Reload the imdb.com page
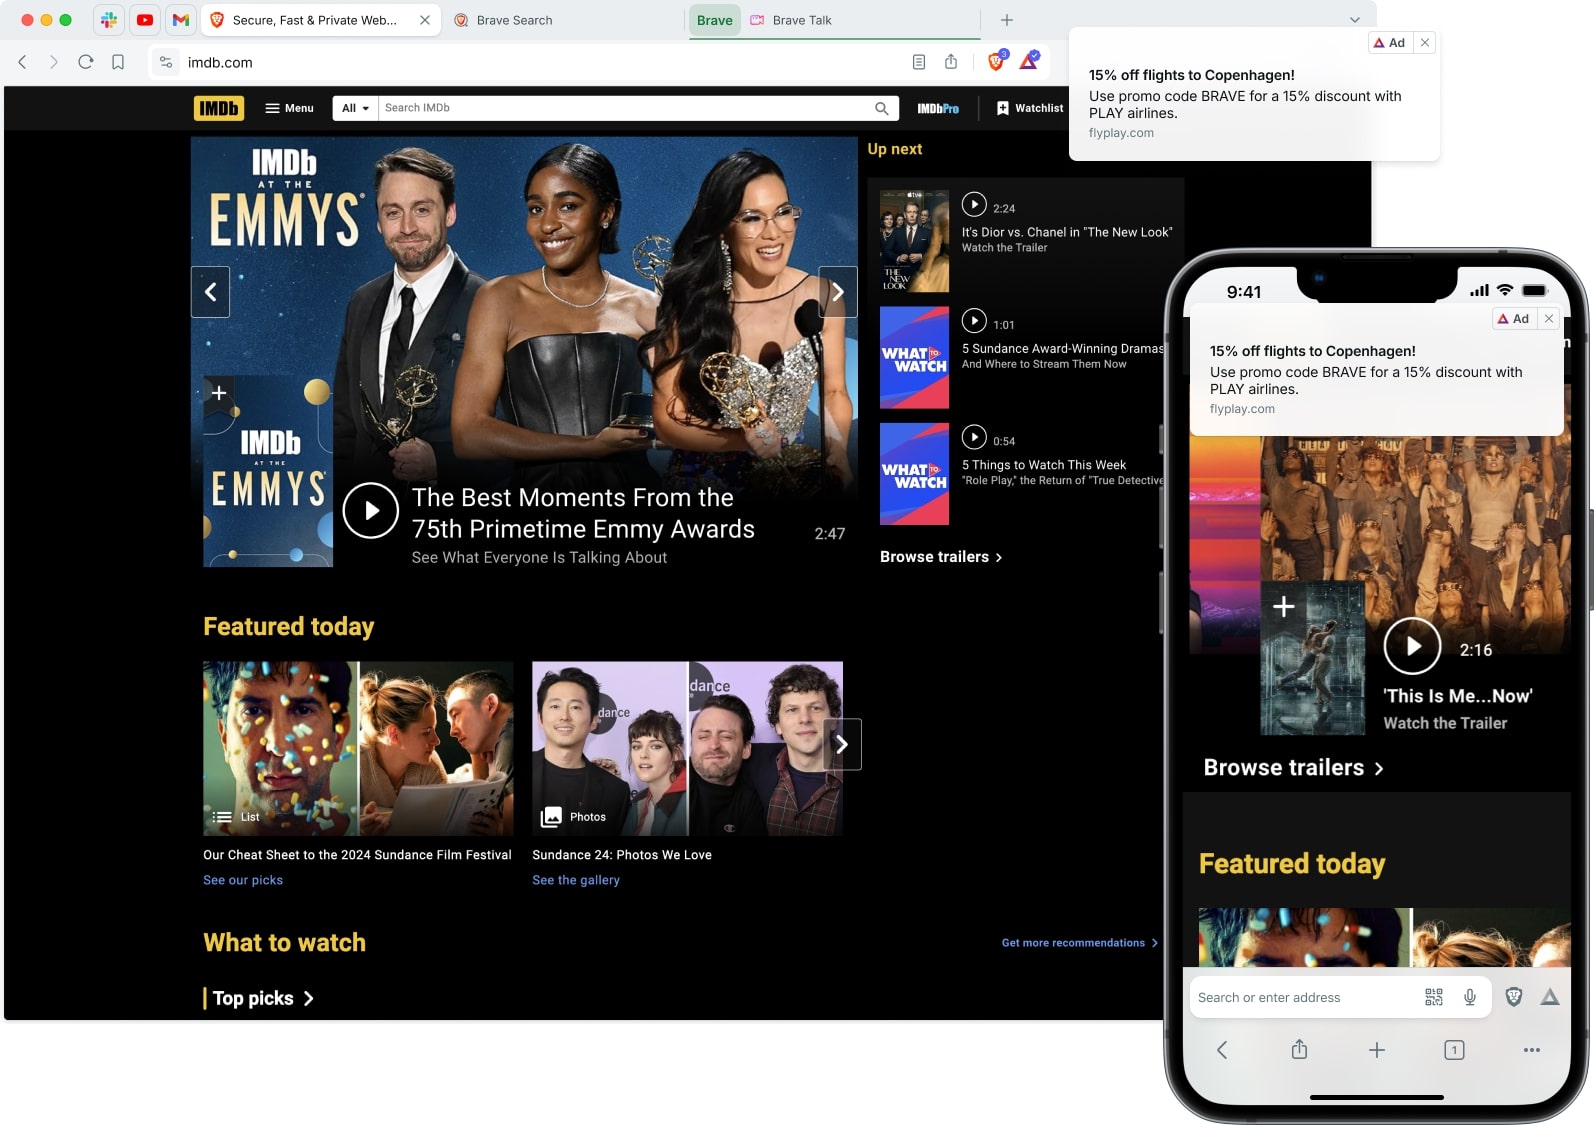This screenshot has width=1594, height=1125. pos(86,62)
